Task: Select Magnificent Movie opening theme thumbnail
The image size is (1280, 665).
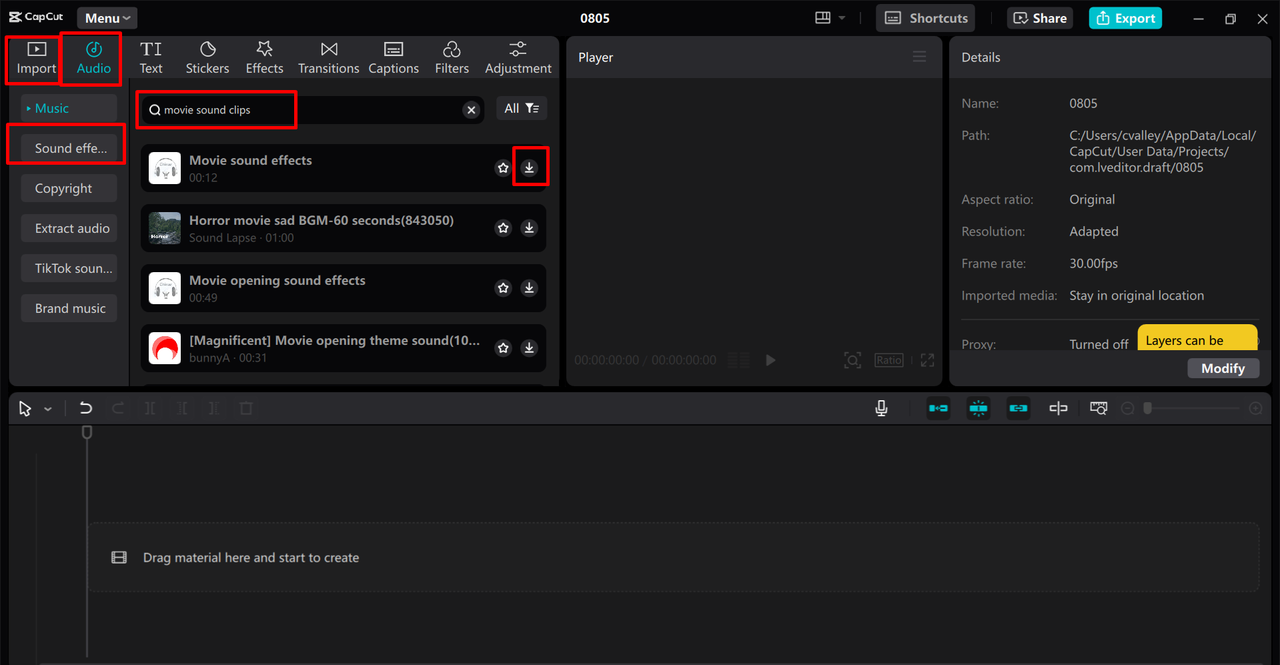Action: point(165,348)
